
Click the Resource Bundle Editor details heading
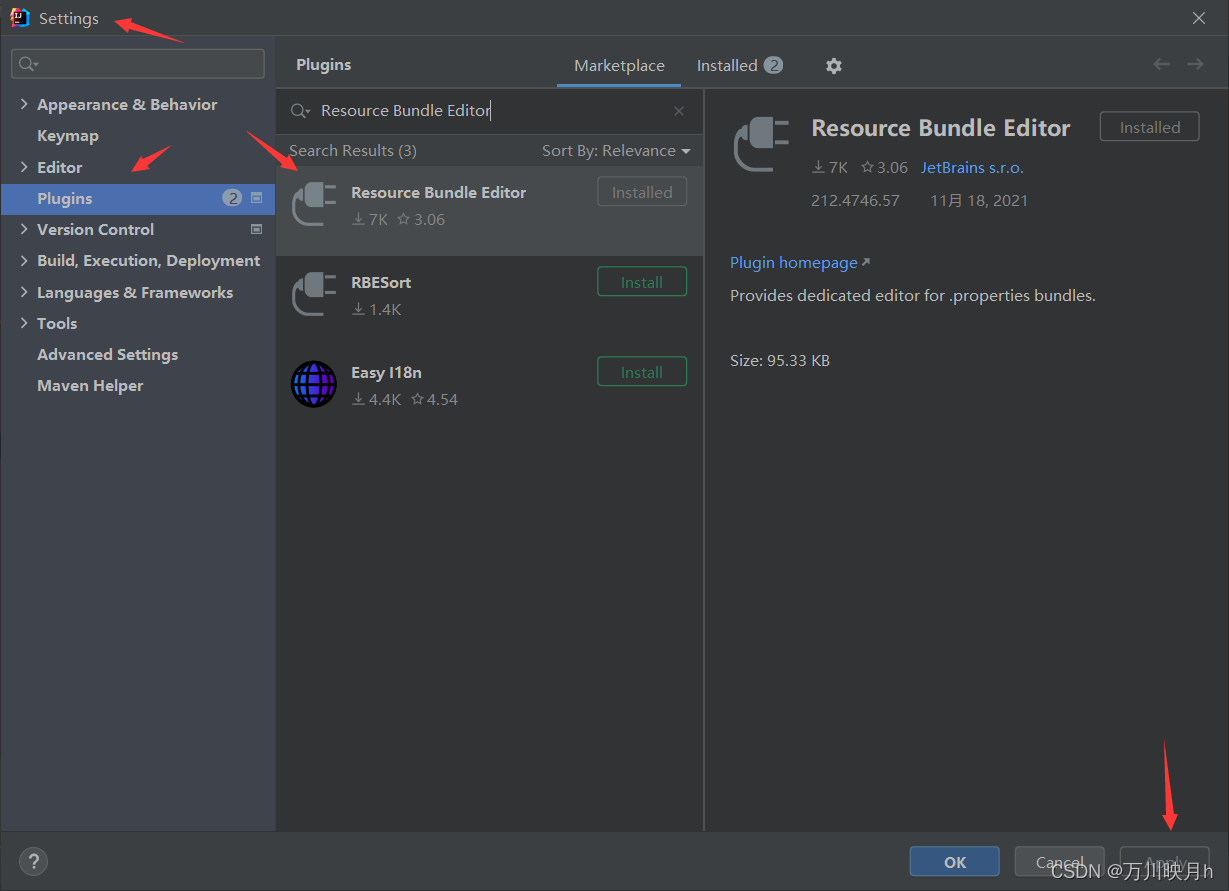[941, 128]
